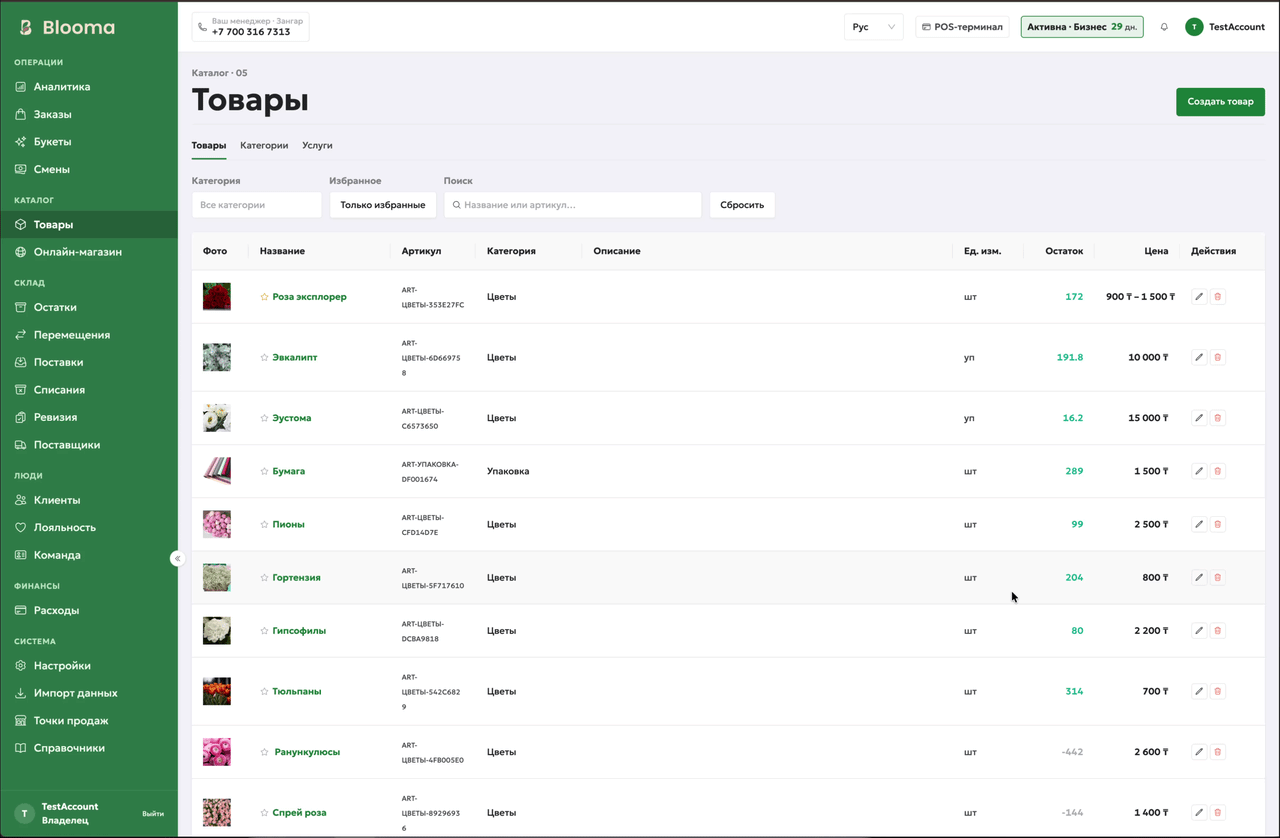
Task: Click the edit pencil for Роза эксплорер
Action: (1199, 297)
